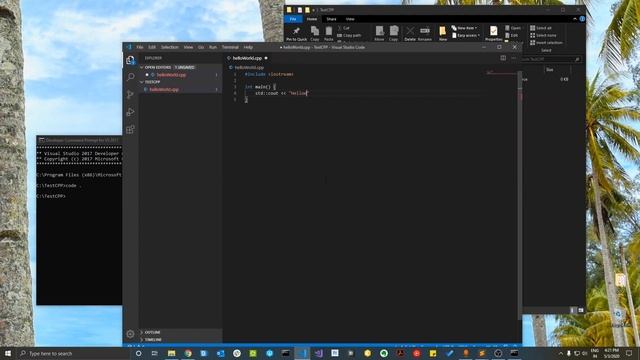Switch File Explorer to details view button
This screenshot has height=360, width=640.
tap(572, 310)
